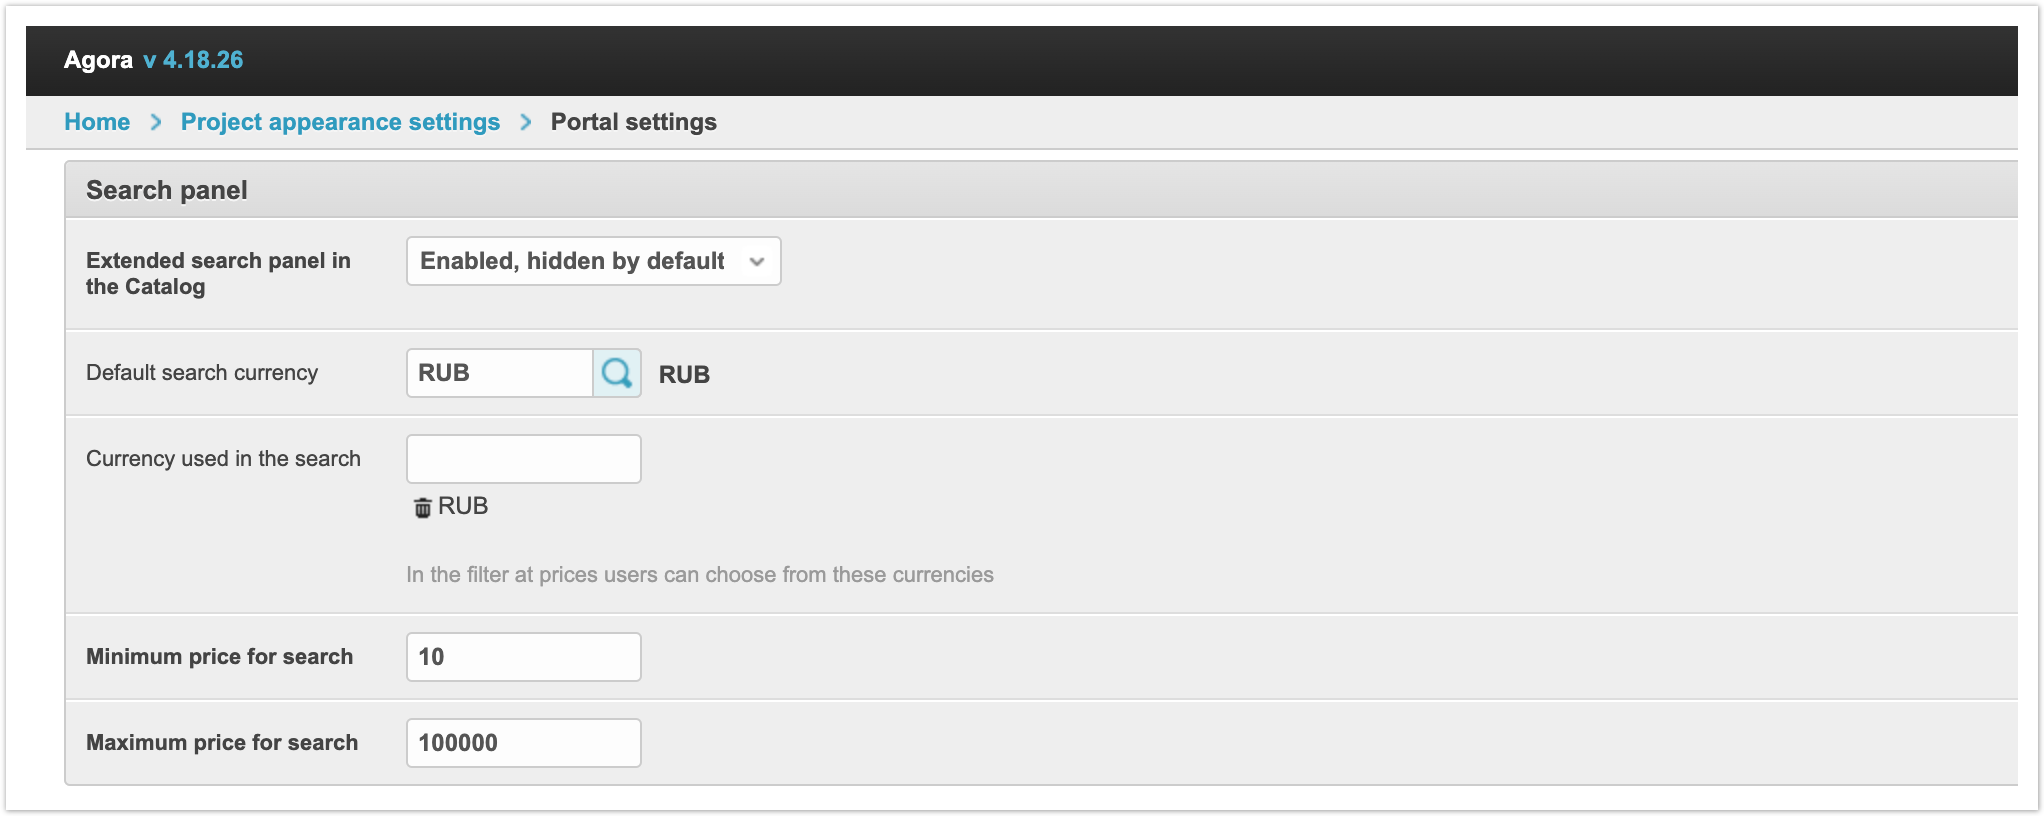Click the Minimum price for search label

pos(219,657)
